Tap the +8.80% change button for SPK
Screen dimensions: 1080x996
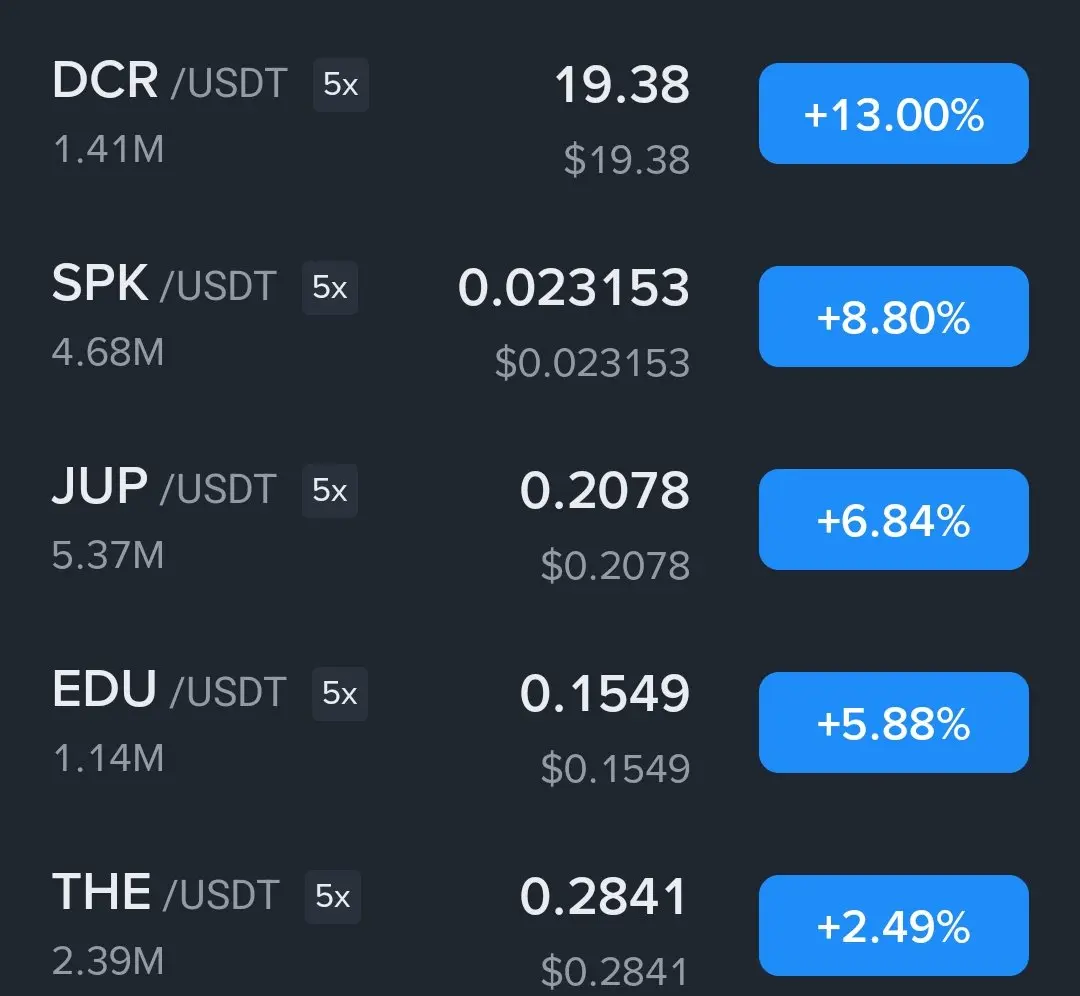(x=893, y=317)
